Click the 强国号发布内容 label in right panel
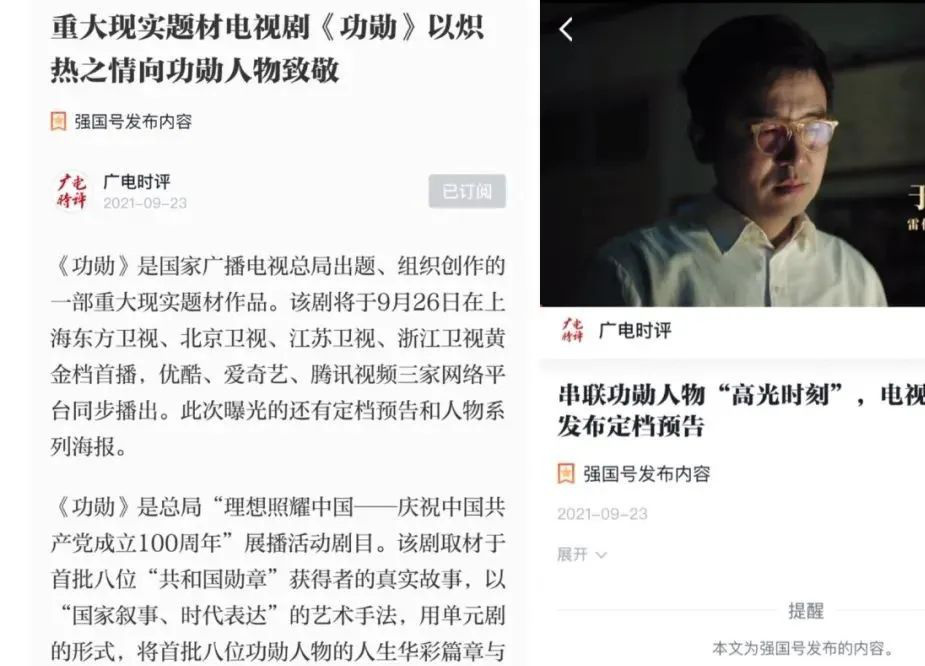925x666 pixels. (647, 474)
